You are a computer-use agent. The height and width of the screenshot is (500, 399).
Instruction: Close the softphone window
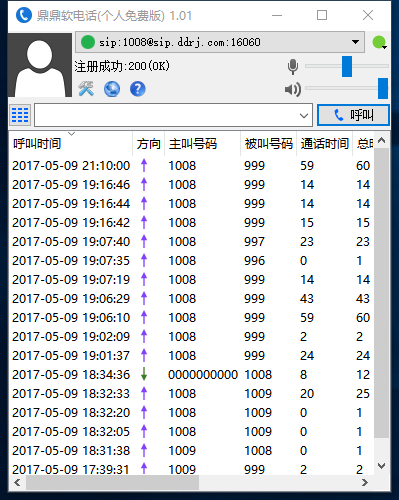(368, 15)
